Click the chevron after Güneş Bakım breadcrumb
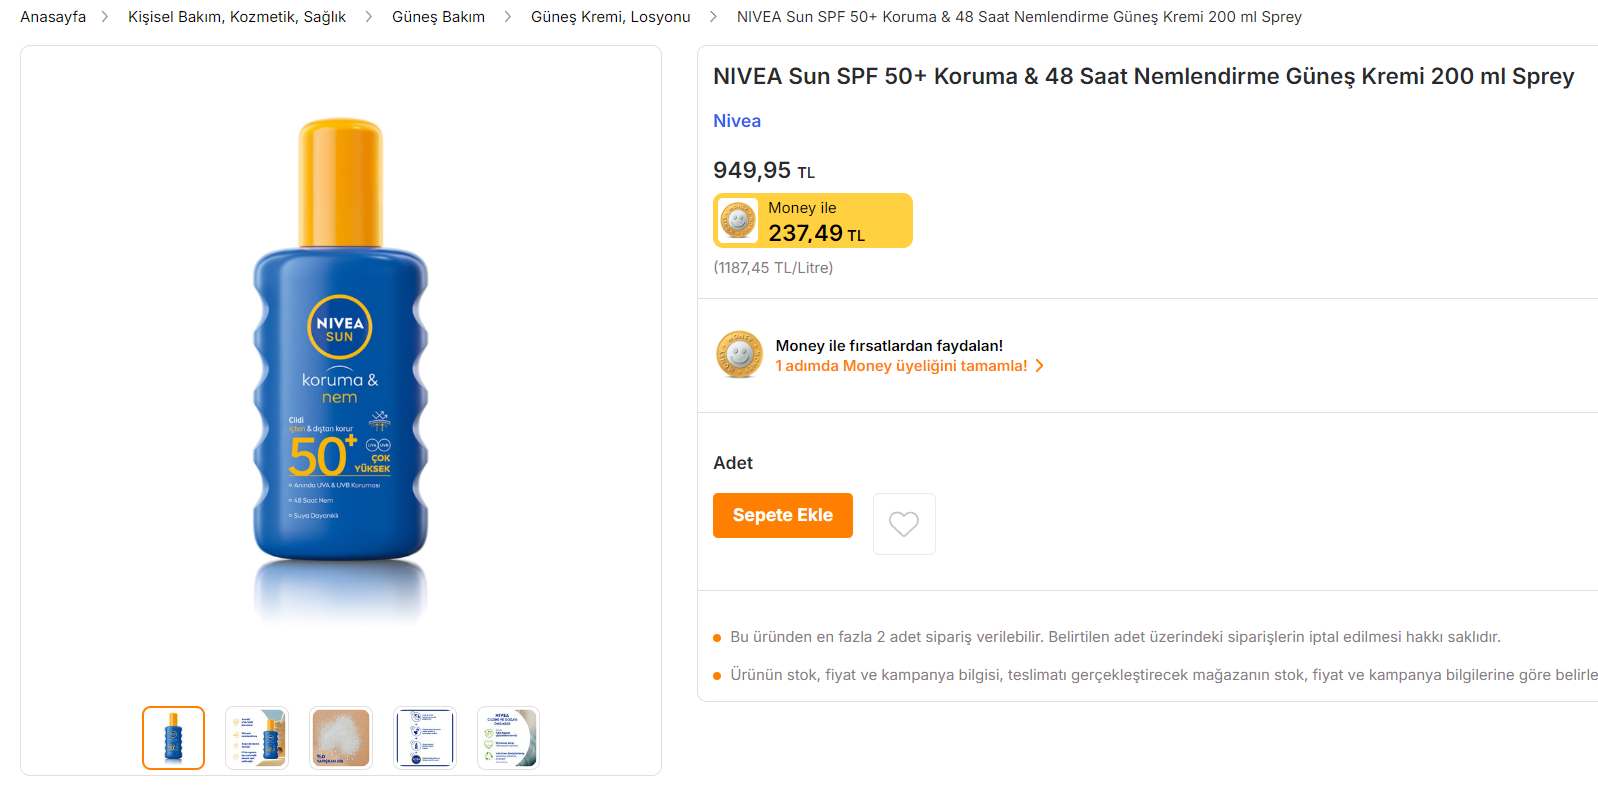This screenshot has height=808, width=1598. pos(507,17)
